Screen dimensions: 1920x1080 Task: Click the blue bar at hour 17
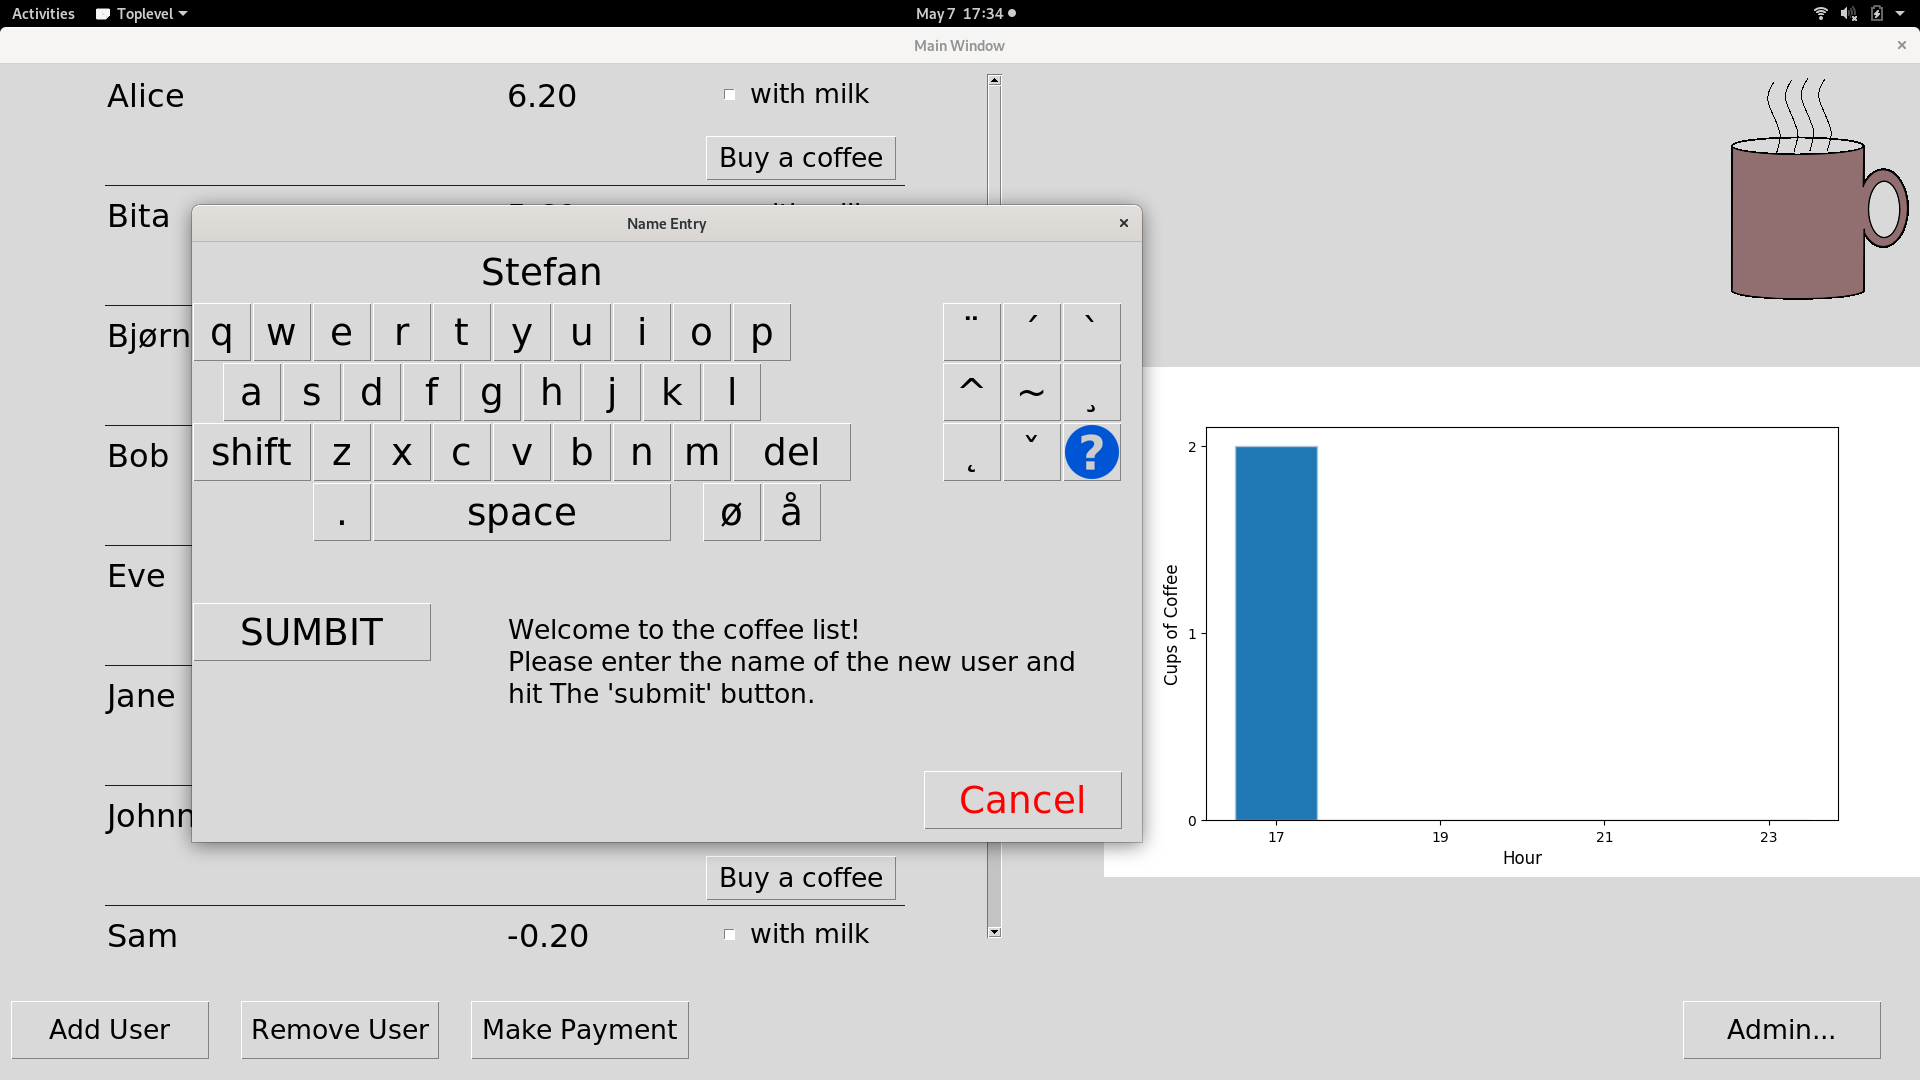(x=1276, y=633)
